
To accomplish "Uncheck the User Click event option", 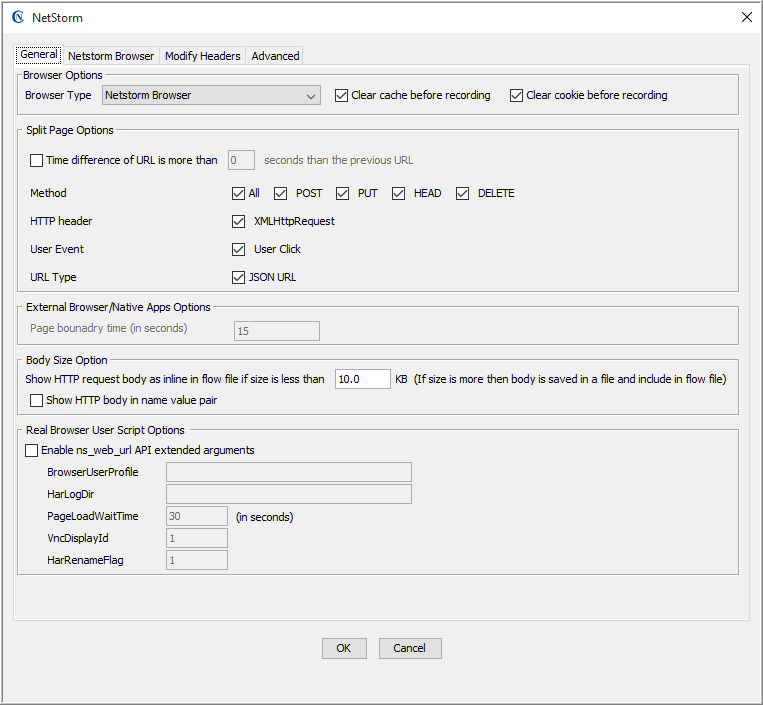I will [238, 250].
